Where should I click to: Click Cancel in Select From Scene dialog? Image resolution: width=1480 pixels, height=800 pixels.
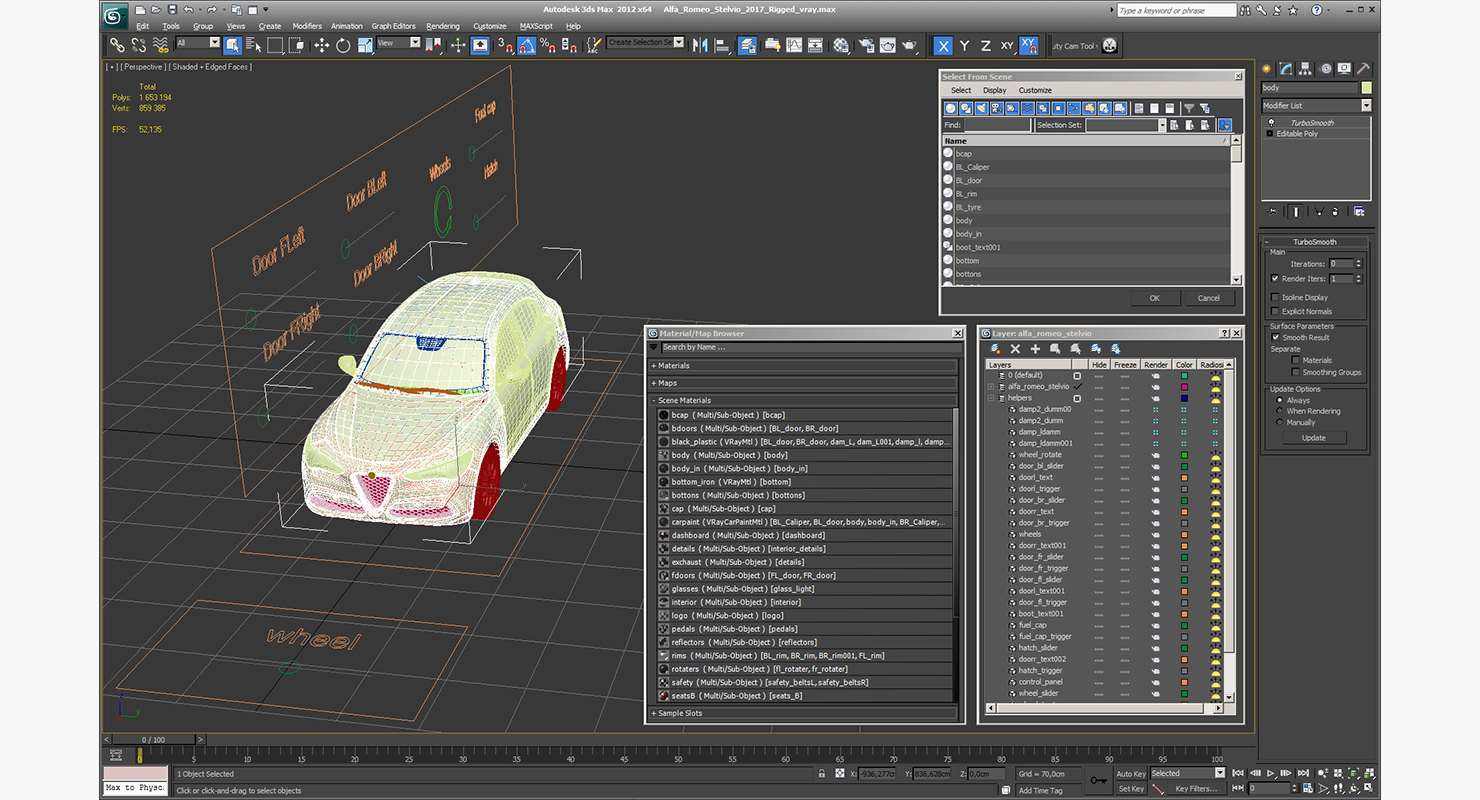[1209, 298]
